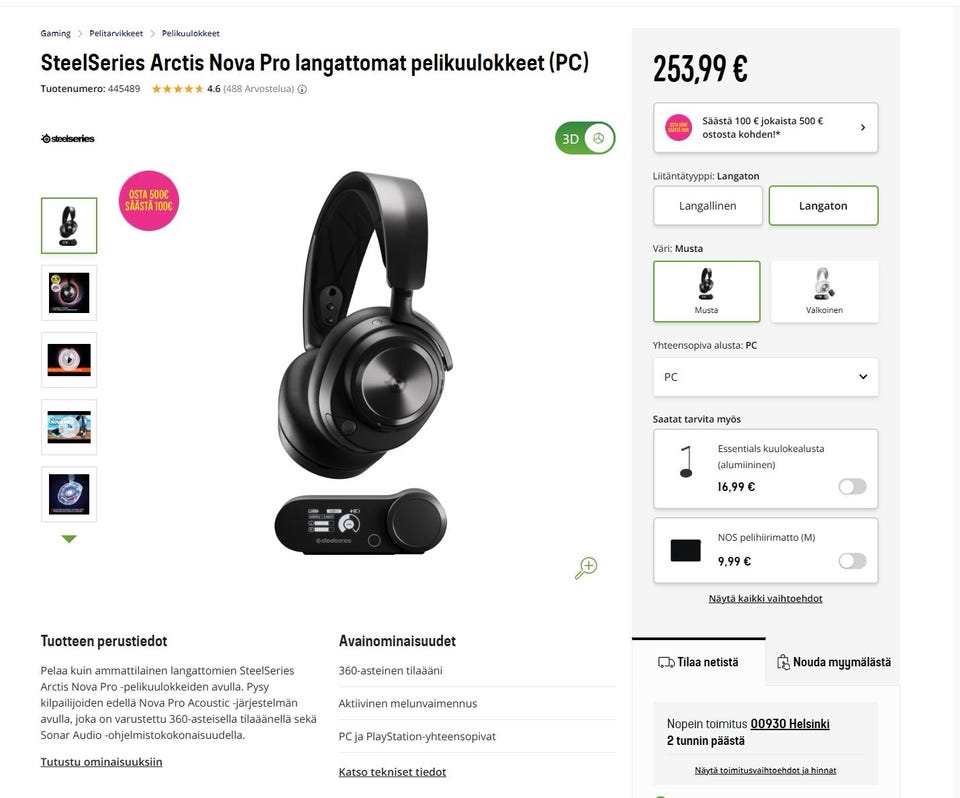Expand the 'Säästä 100 €' offer chevron
The height and width of the screenshot is (798, 960).
pyautogui.click(x=863, y=127)
